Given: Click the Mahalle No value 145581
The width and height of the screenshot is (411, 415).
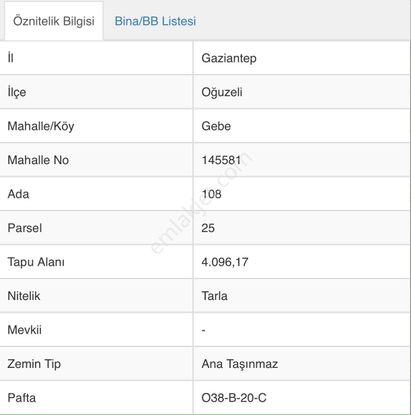Looking at the screenshot, I should 221,160.
